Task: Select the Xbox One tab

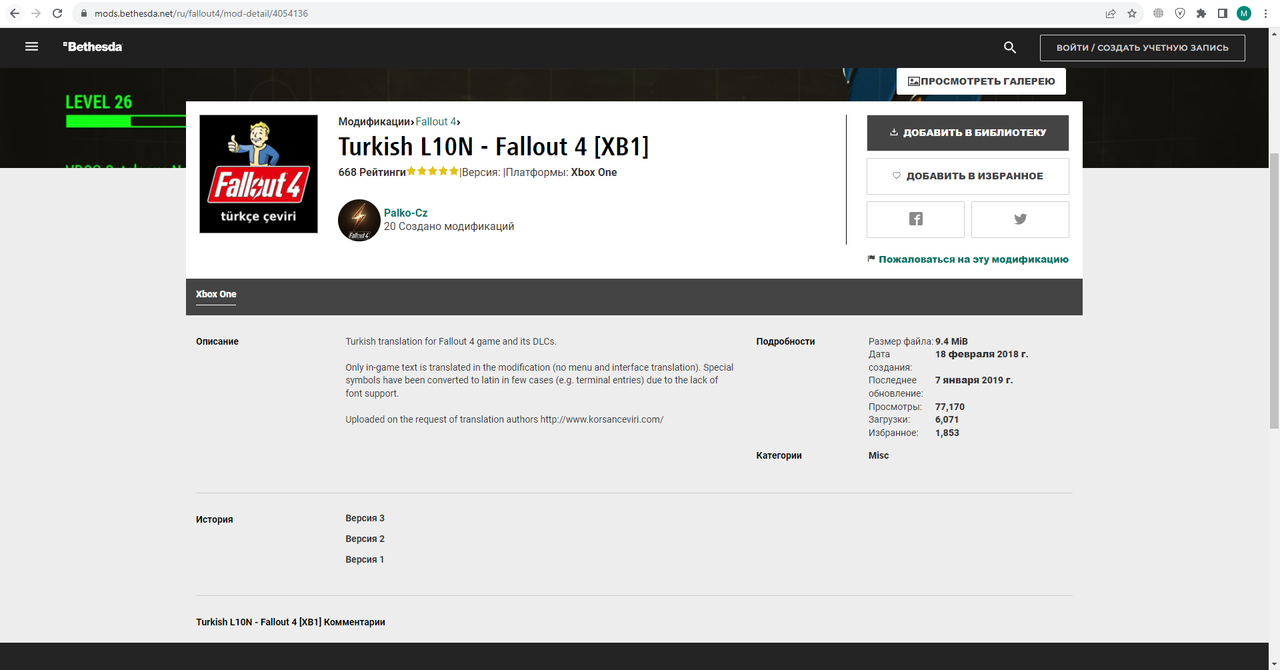Action: coord(216,294)
